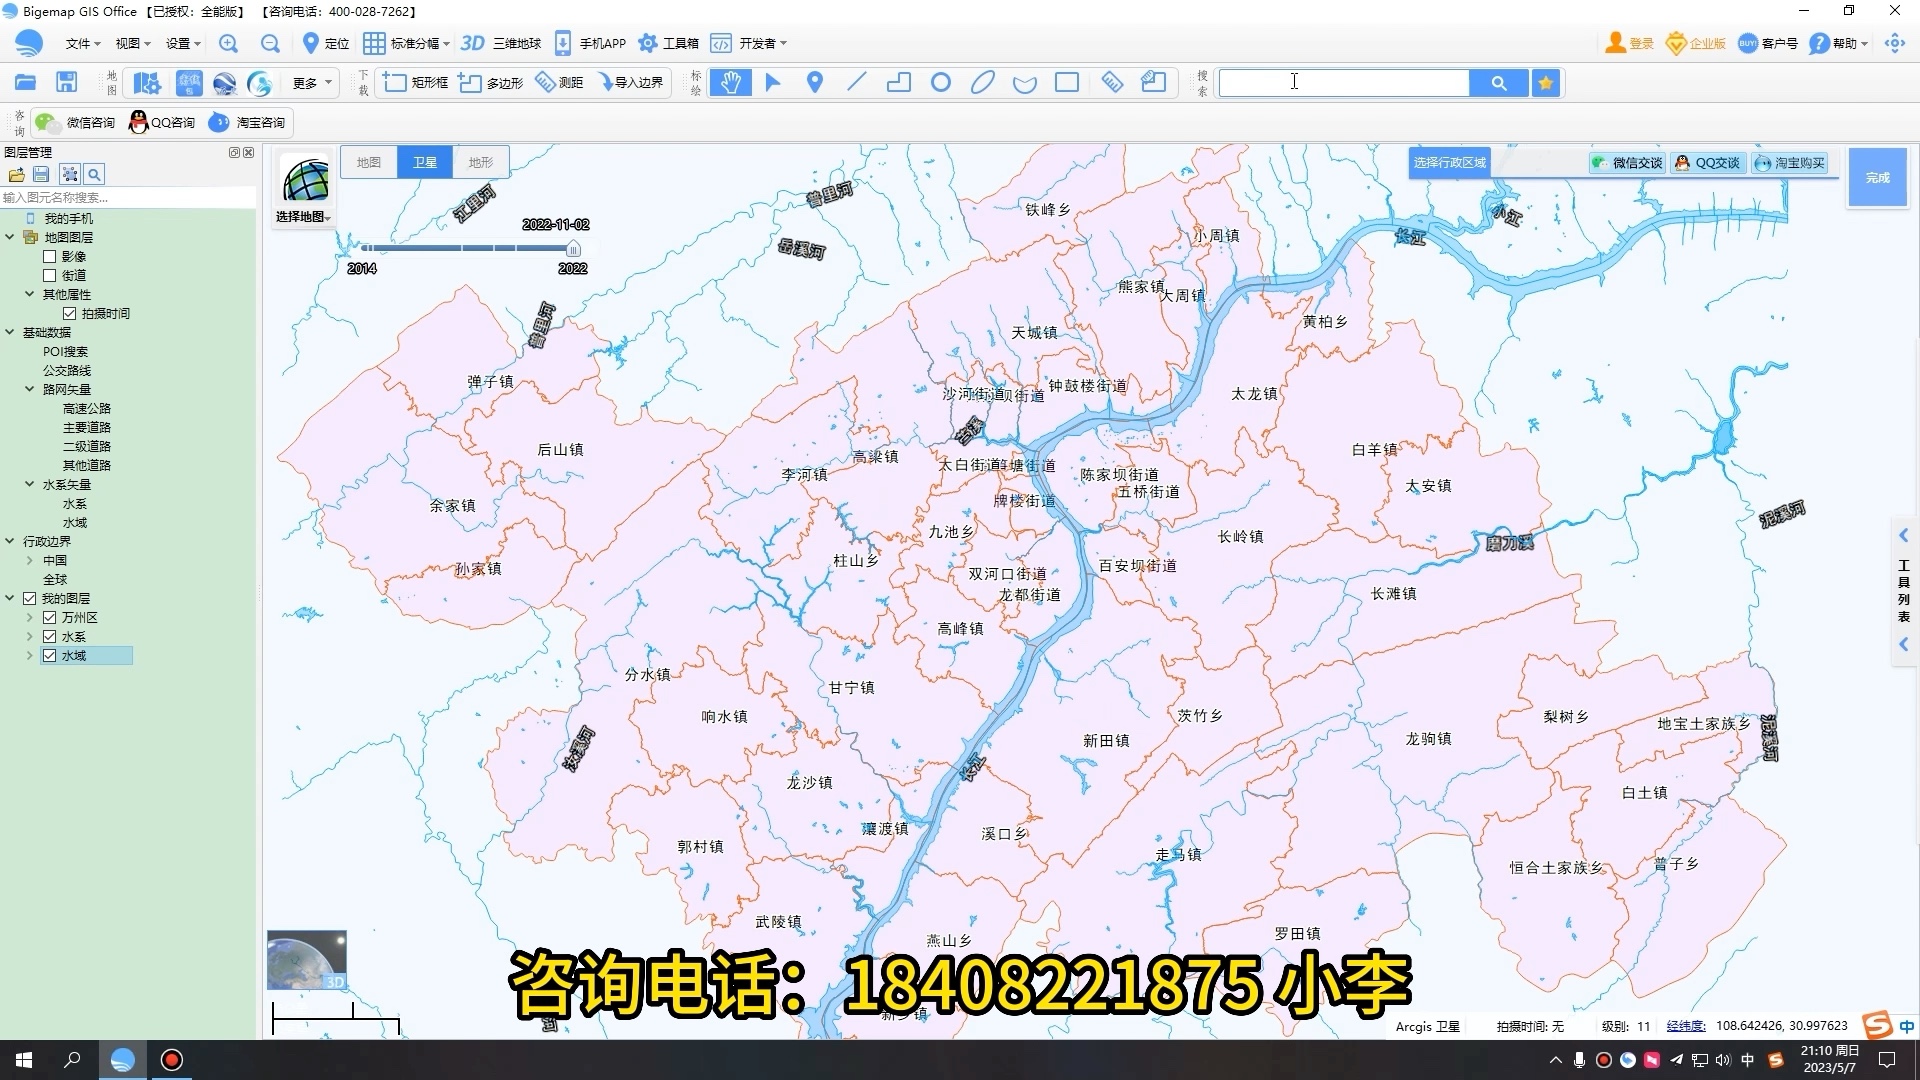Select the 矩形框 rectangle download tool
This screenshot has width=1920, height=1080.
tap(416, 82)
